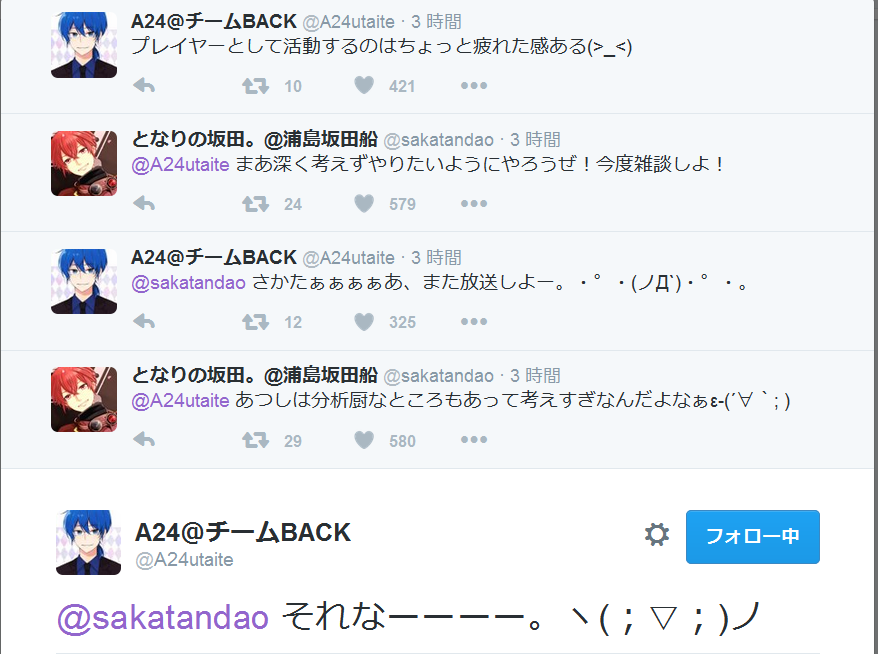Retweet the tweet with 29 retweets
878x654 pixels.
pyautogui.click(x=255, y=440)
